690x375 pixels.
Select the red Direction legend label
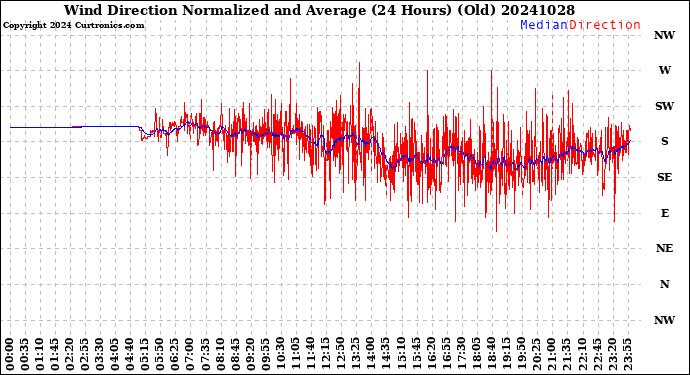click(x=605, y=25)
